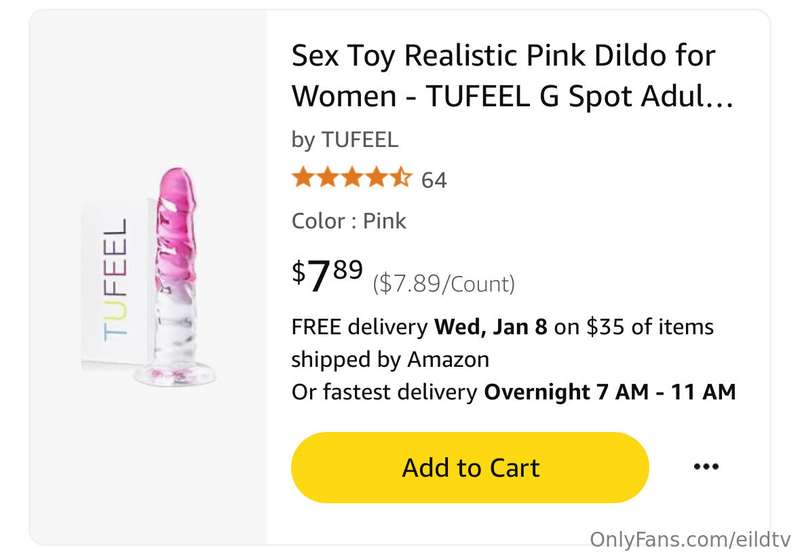
Task: Click 'Overnight 7 AM - 11 AM' delivery option
Action: [x=610, y=392]
